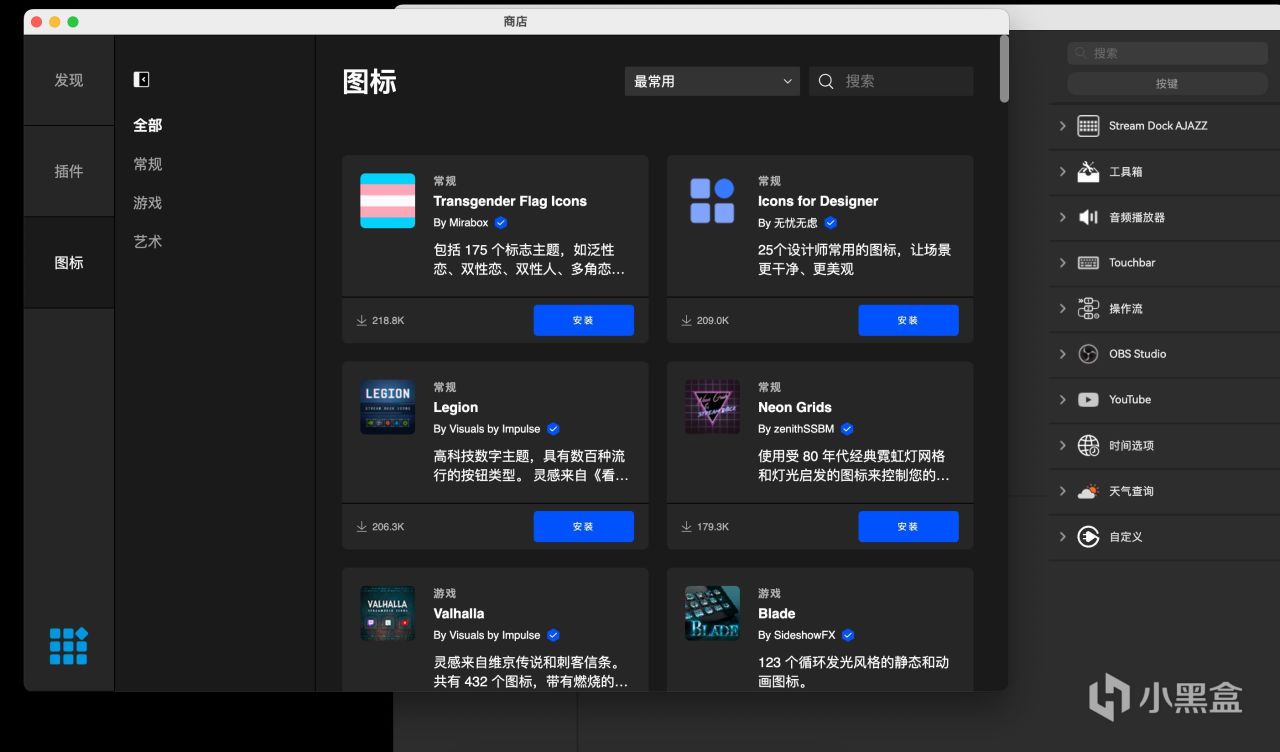This screenshot has width=1280, height=752.
Task: Install Transgender Flag Icons pack
Action: pyautogui.click(x=584, y=320)
